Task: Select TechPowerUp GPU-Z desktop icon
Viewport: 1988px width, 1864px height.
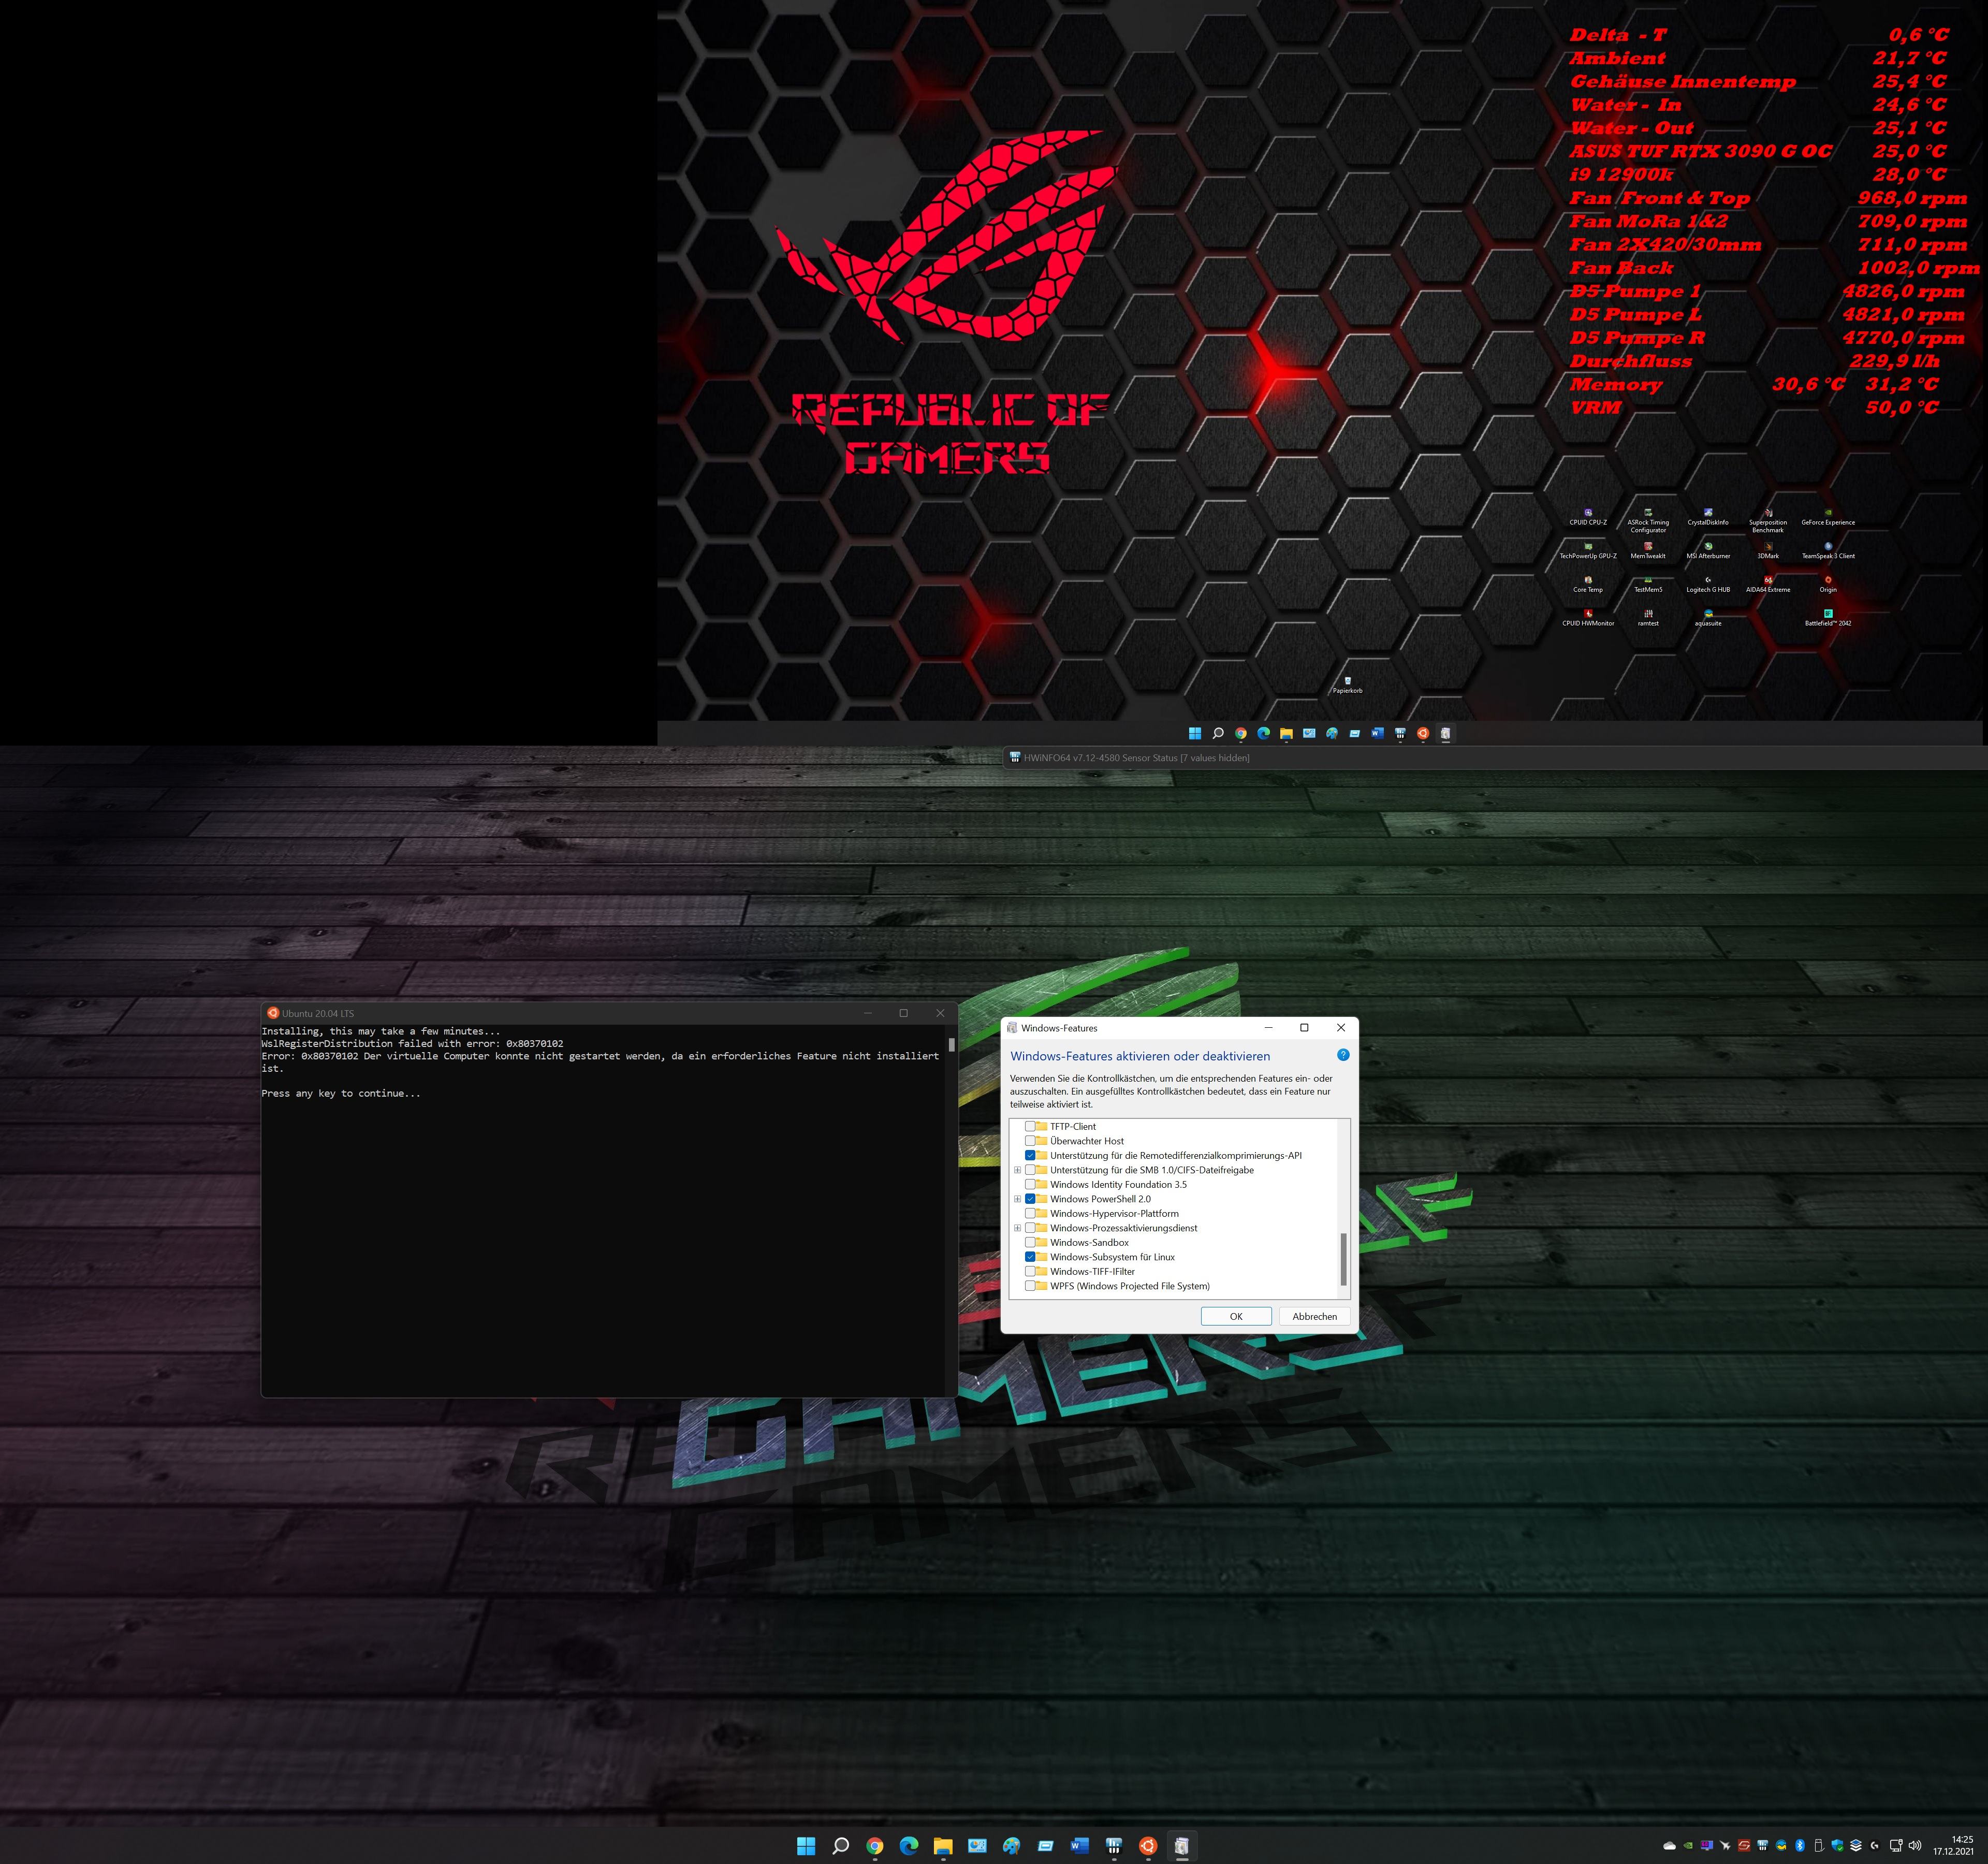Action: 1588,551
